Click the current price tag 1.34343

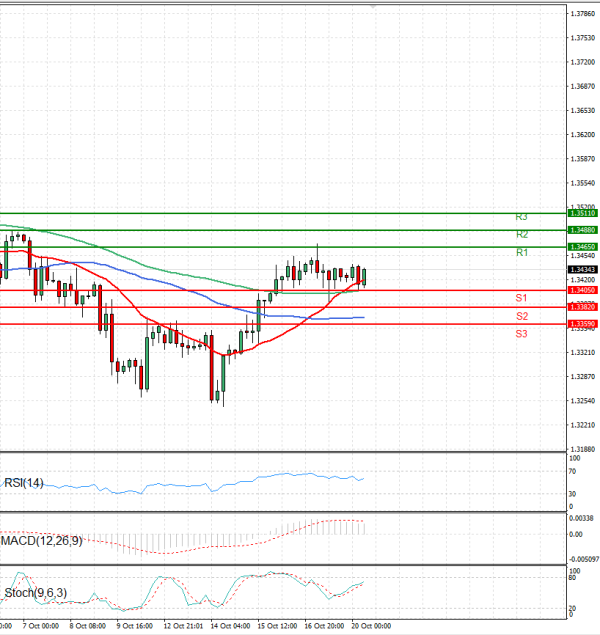coord(582,270)
